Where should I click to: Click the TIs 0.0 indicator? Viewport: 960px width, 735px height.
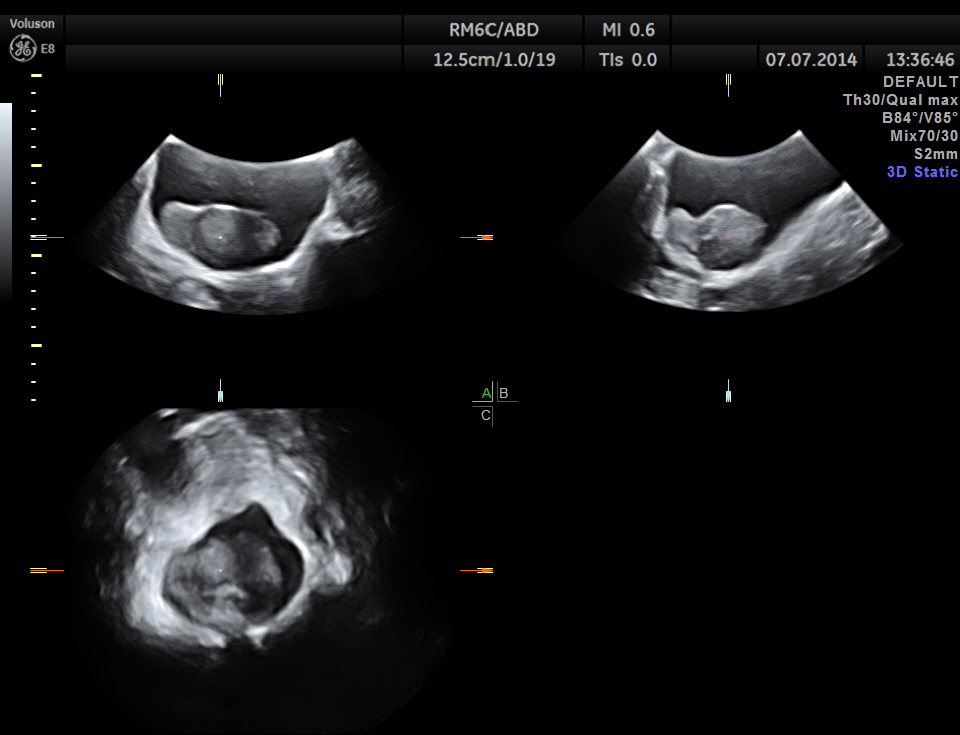point(628,59)
